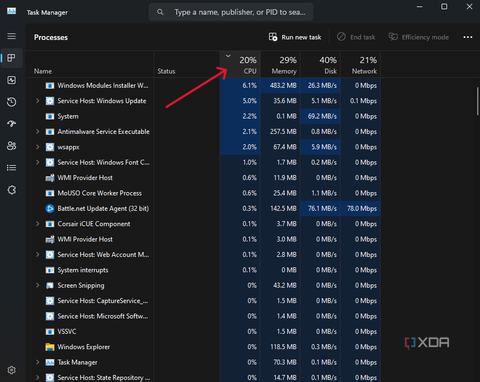Screen dimensions: 480x382
Task: Click the wsappx gear icon
Action: click(x=50, y=147)
